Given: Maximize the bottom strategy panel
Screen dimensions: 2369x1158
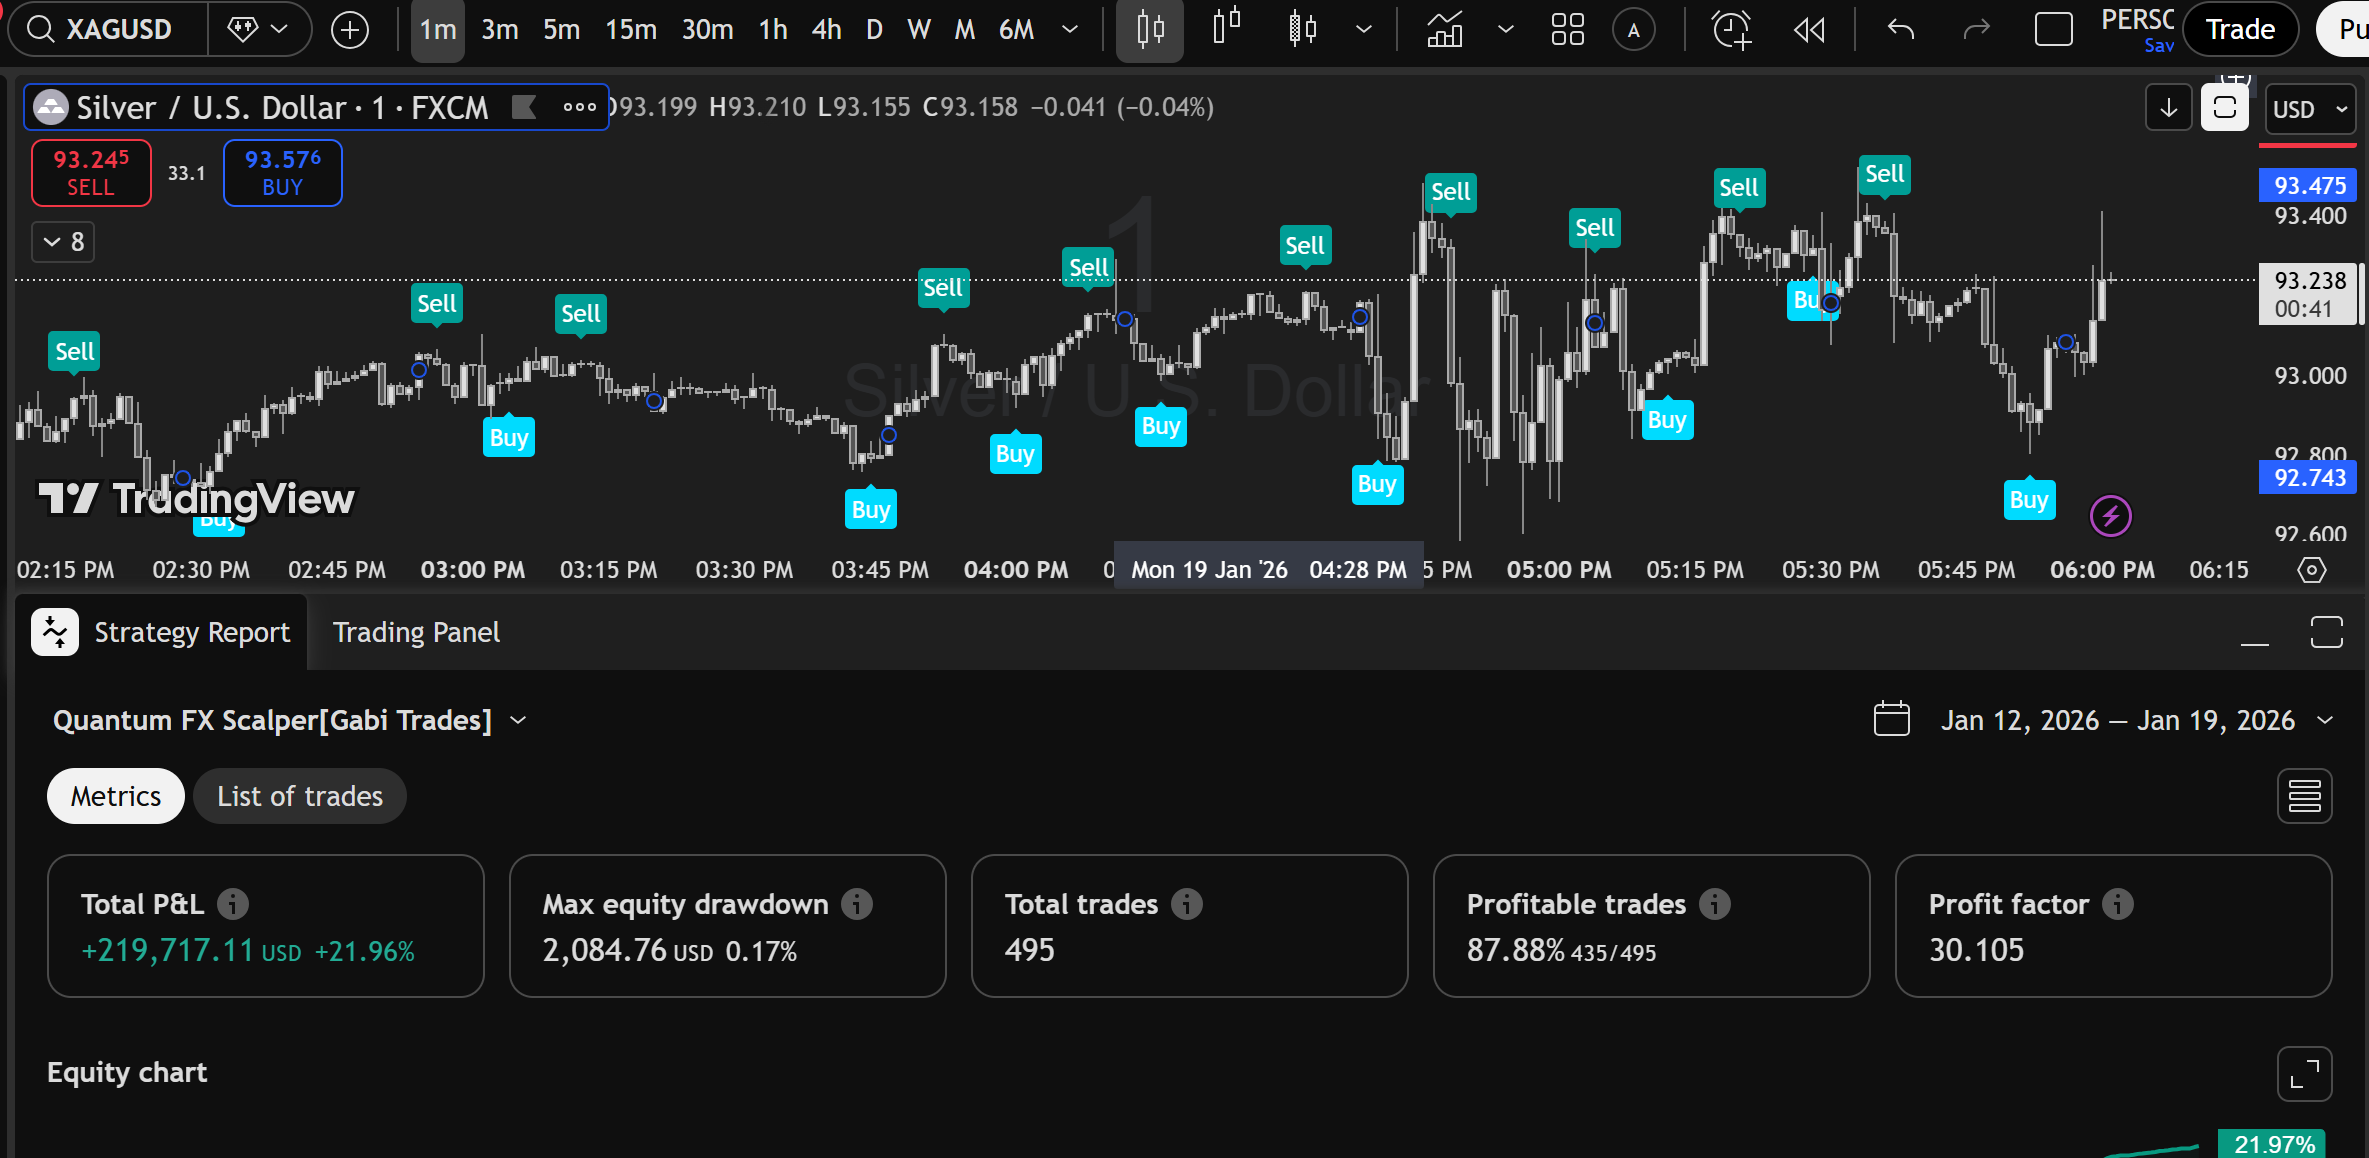Looking at the screenshot, I should pyautogui.click(x=2327, y=632).
